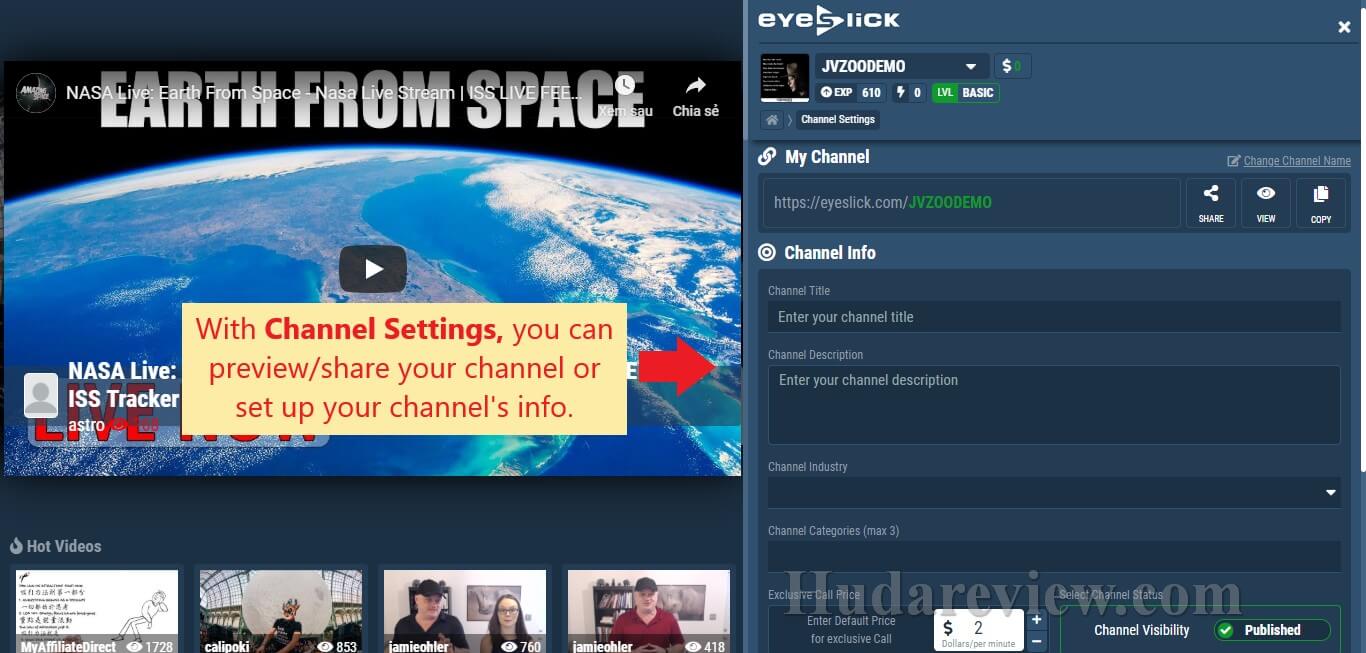
Task: Go to home via breadcrumb icon
Action: pyautogui.click(x=772, y=120)
